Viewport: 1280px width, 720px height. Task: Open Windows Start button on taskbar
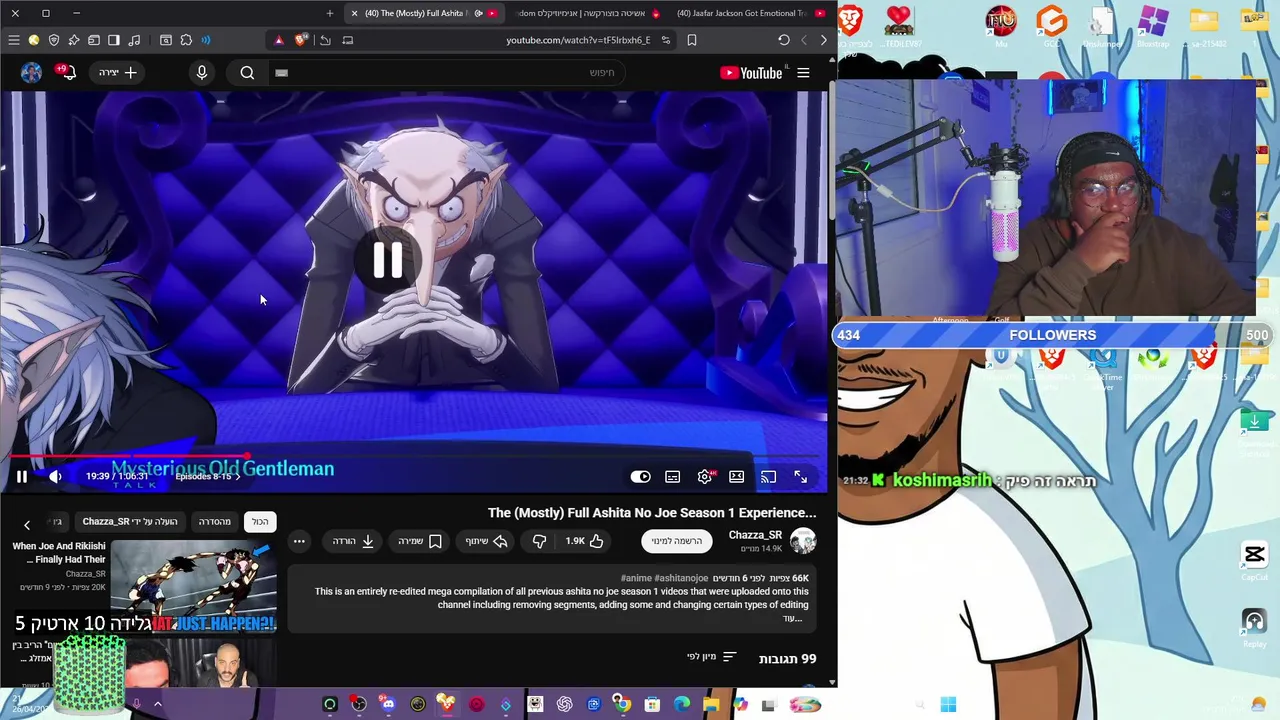click(x=948, y=705)
